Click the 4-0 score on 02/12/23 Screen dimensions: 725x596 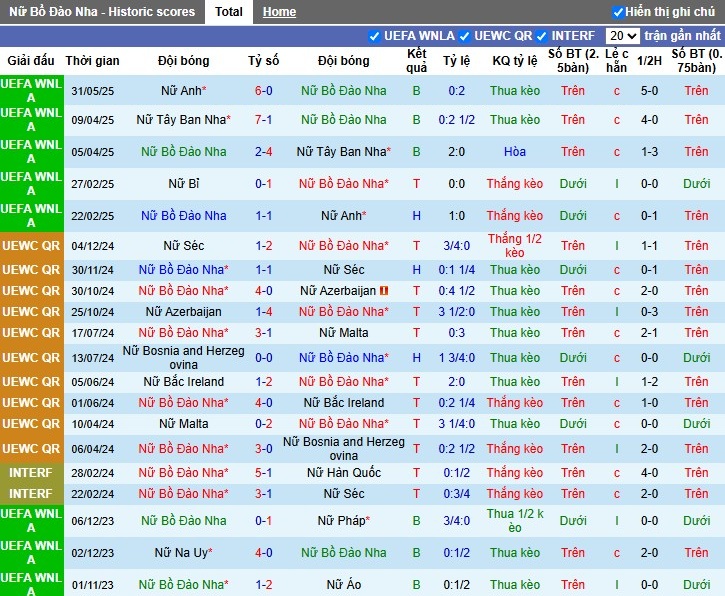click(264, 553)
